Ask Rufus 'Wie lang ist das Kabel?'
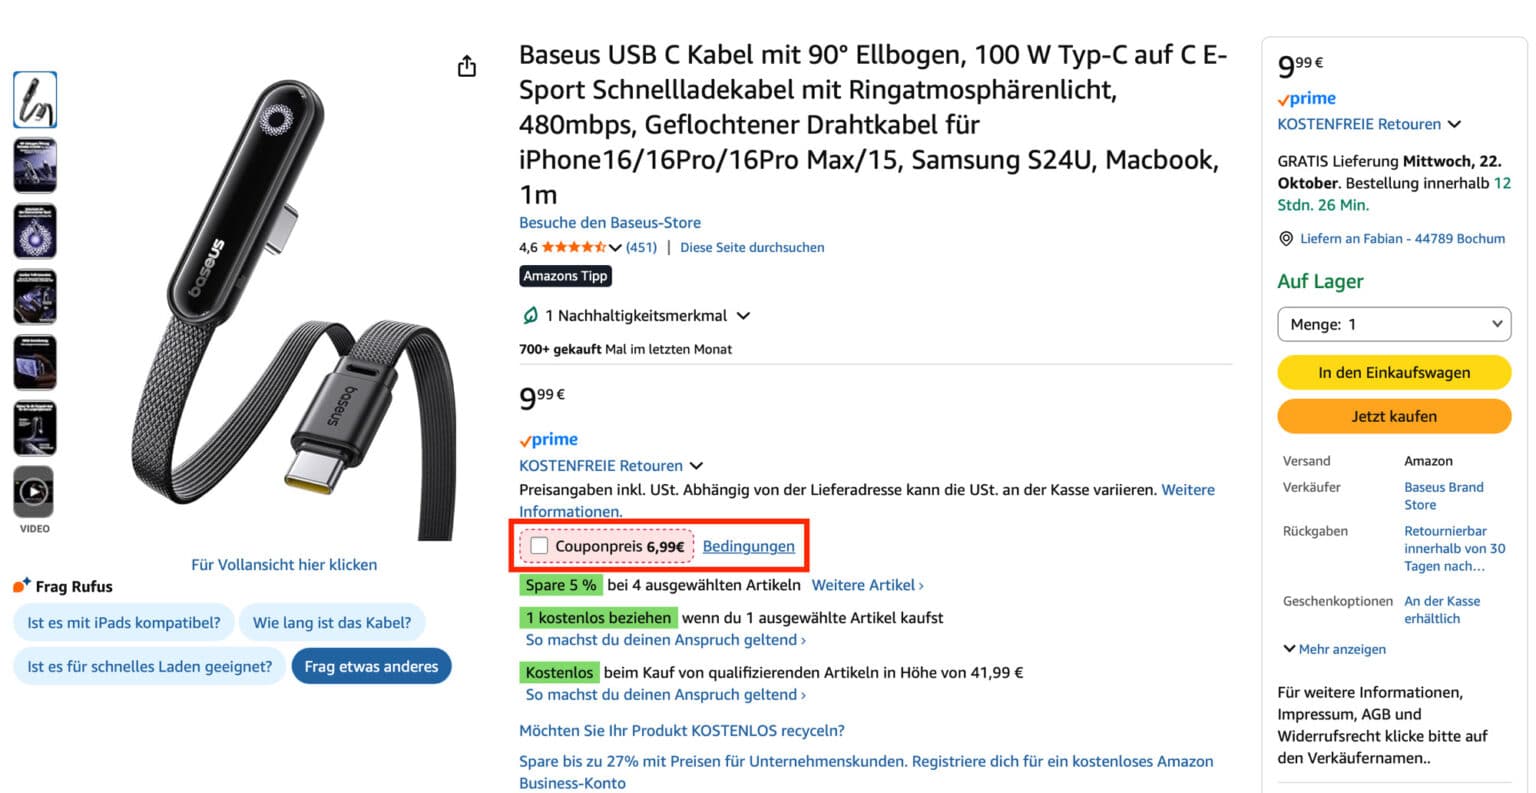 pos(333,621)
